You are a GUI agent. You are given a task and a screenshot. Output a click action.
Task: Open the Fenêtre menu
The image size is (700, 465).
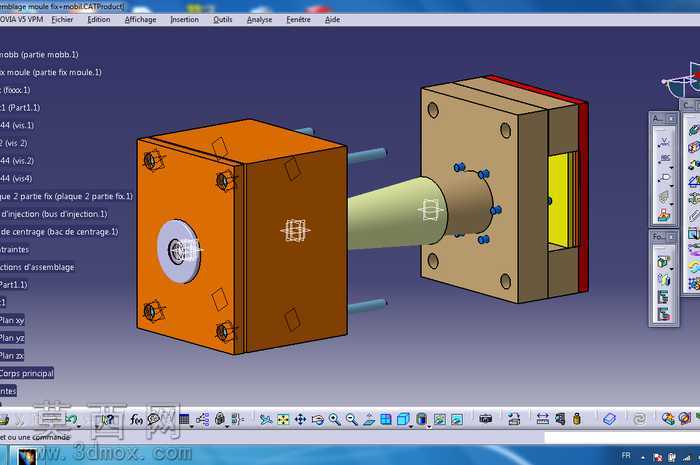pyautogui.click(x=299, y=20)
